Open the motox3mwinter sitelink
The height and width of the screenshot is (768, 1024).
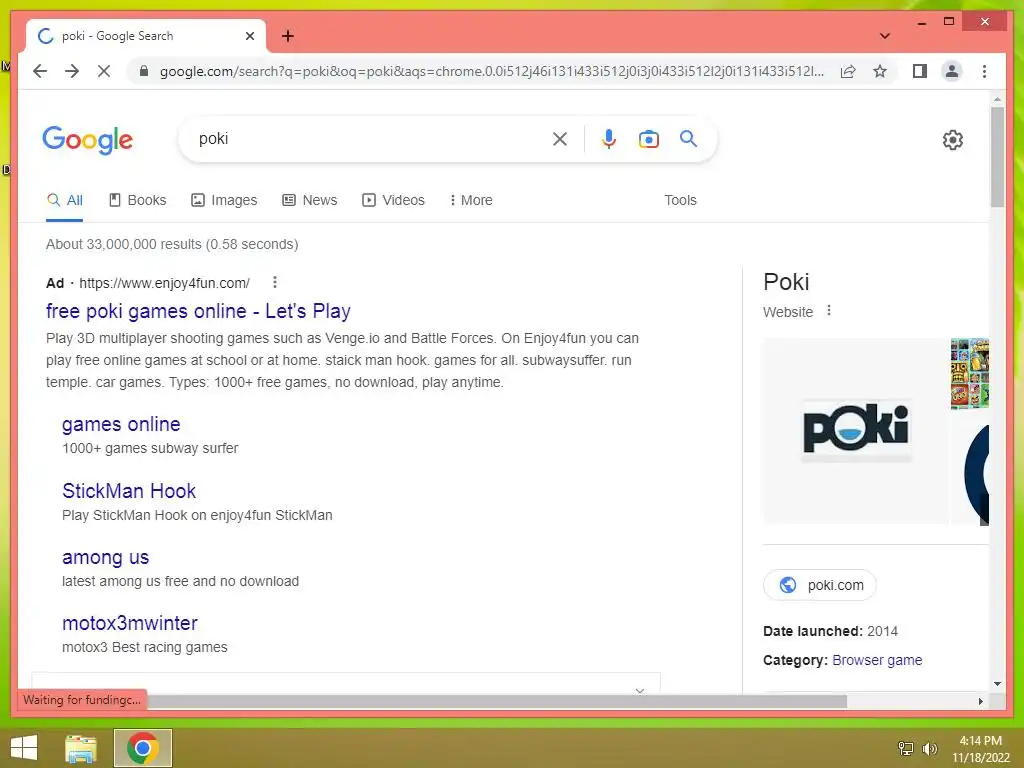pos(129,624)
